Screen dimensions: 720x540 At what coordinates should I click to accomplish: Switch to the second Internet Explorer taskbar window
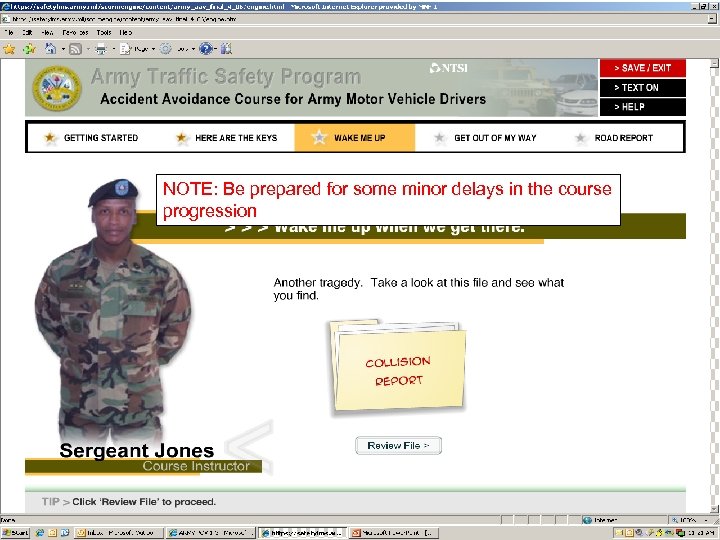pos(303,533)
